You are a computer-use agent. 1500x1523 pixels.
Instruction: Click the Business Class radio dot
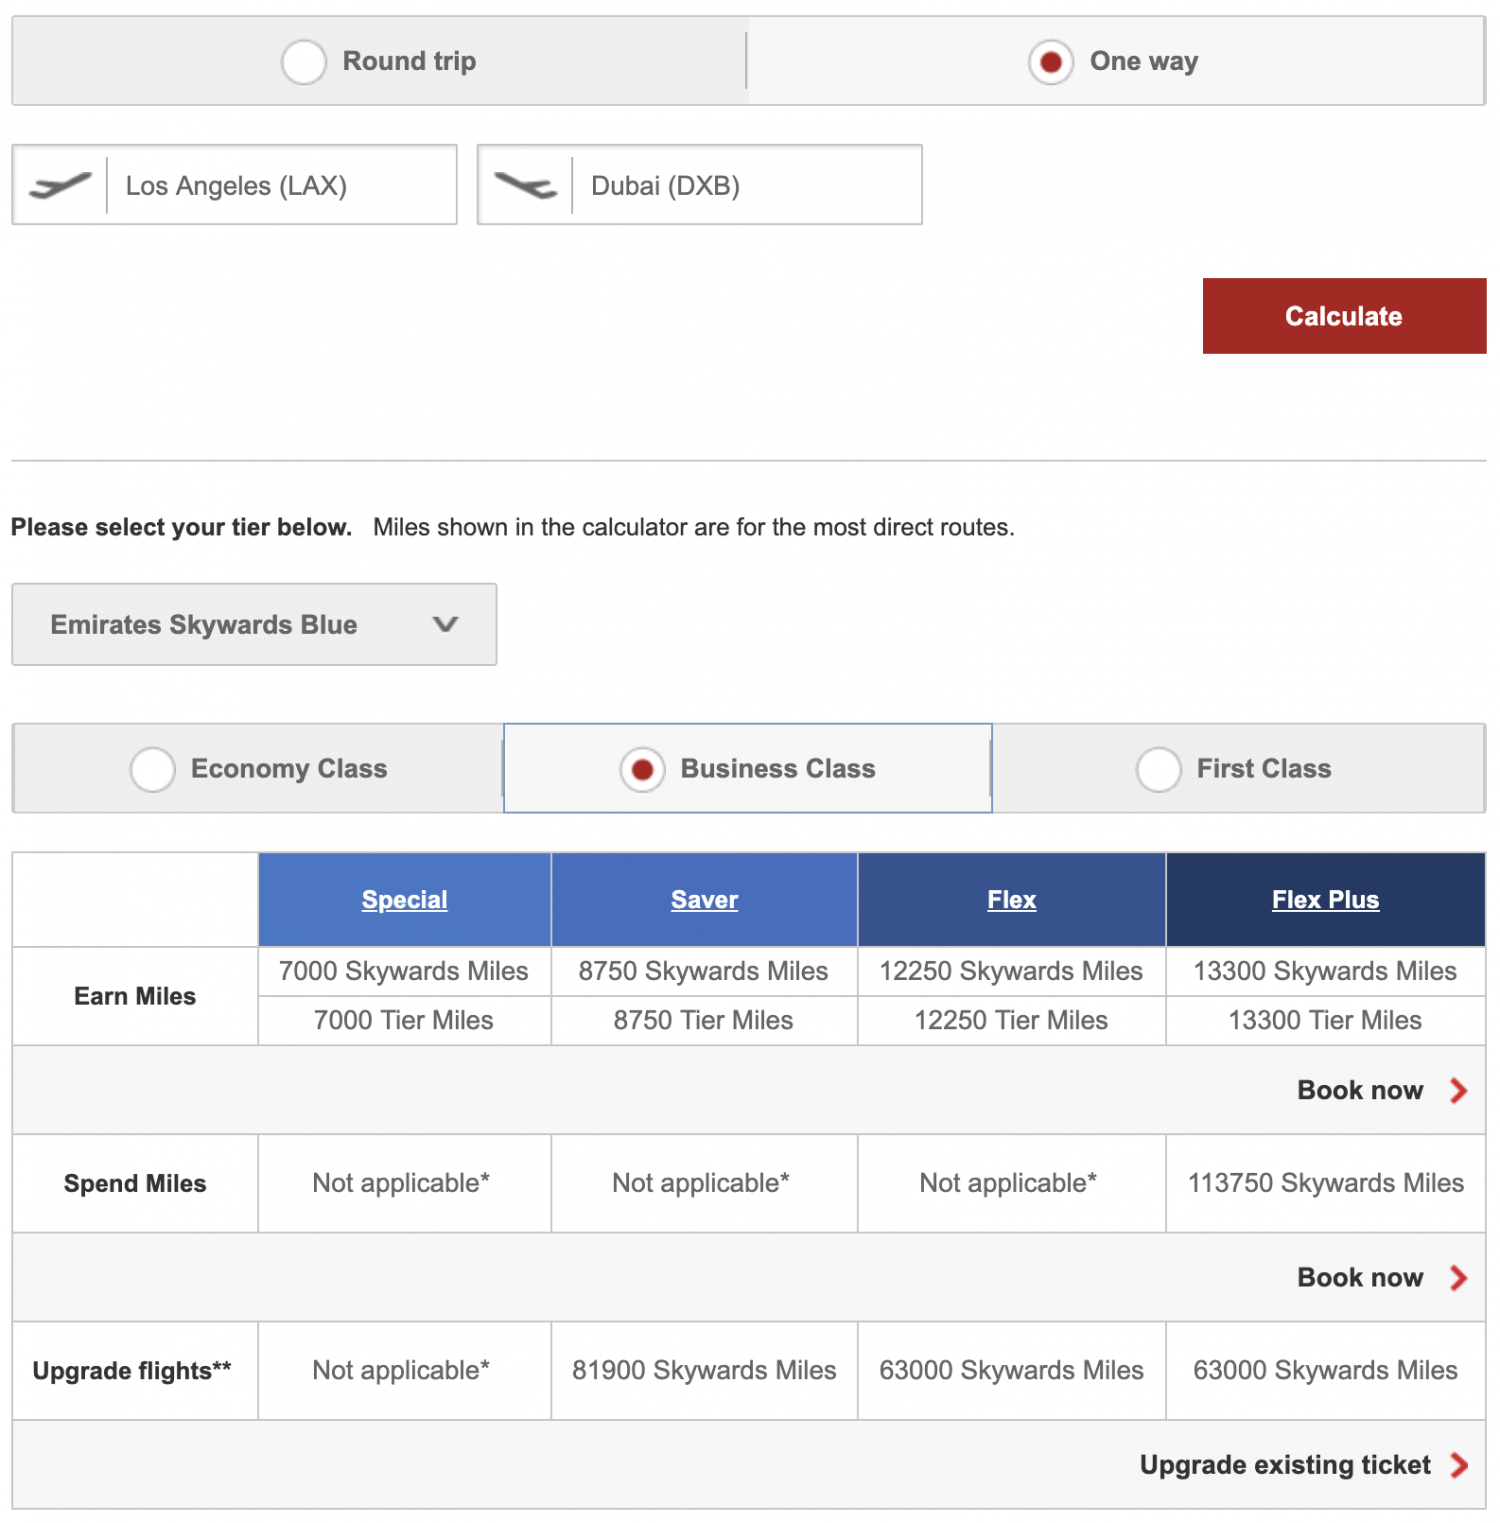point(641,769)
